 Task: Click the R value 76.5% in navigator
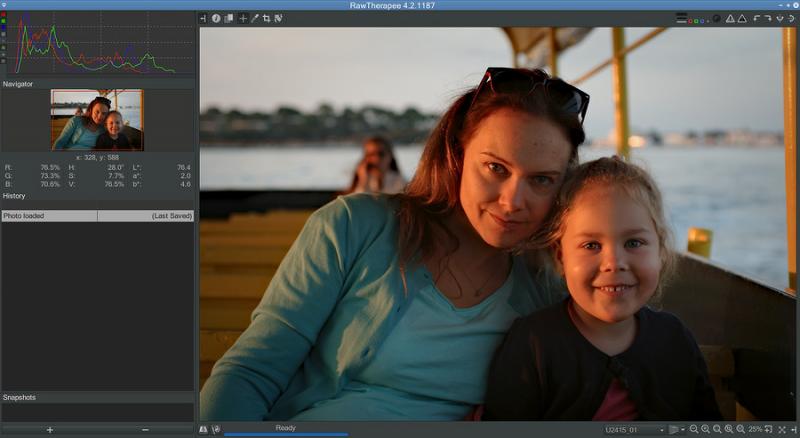click(x=50, y=167)
